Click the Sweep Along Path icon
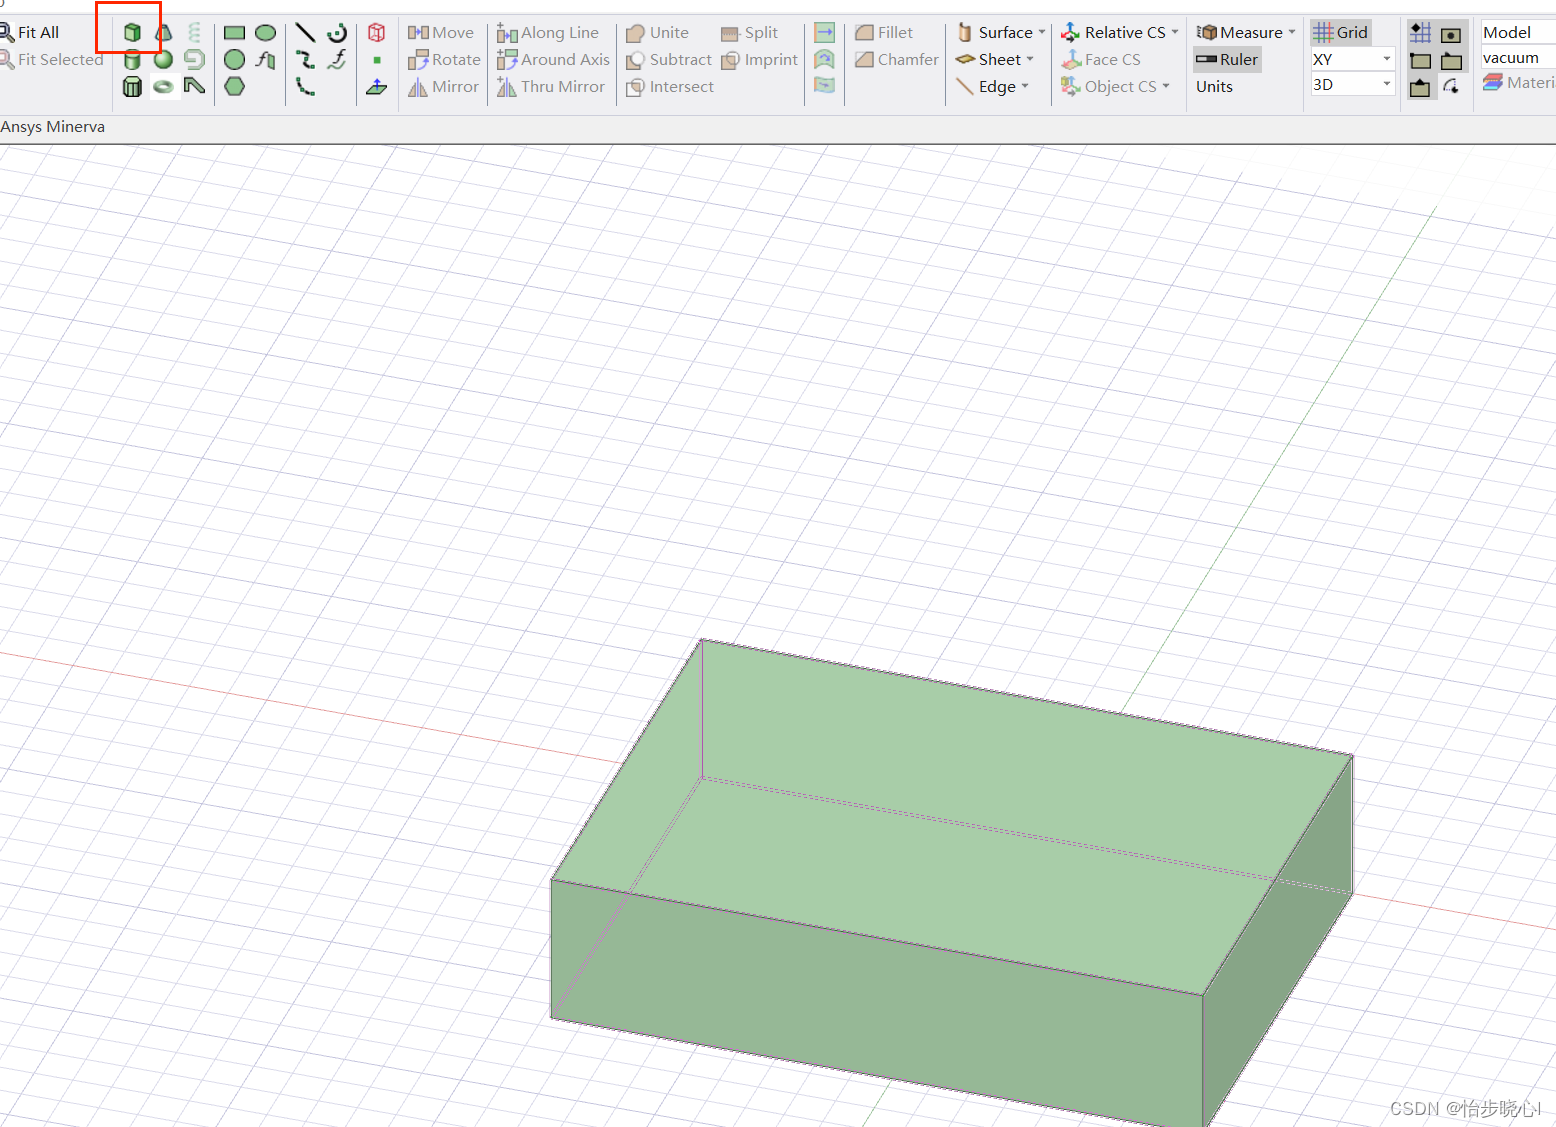This screenshot has width=1556, height=1127. pyautogui.click(x=824, y=86)
